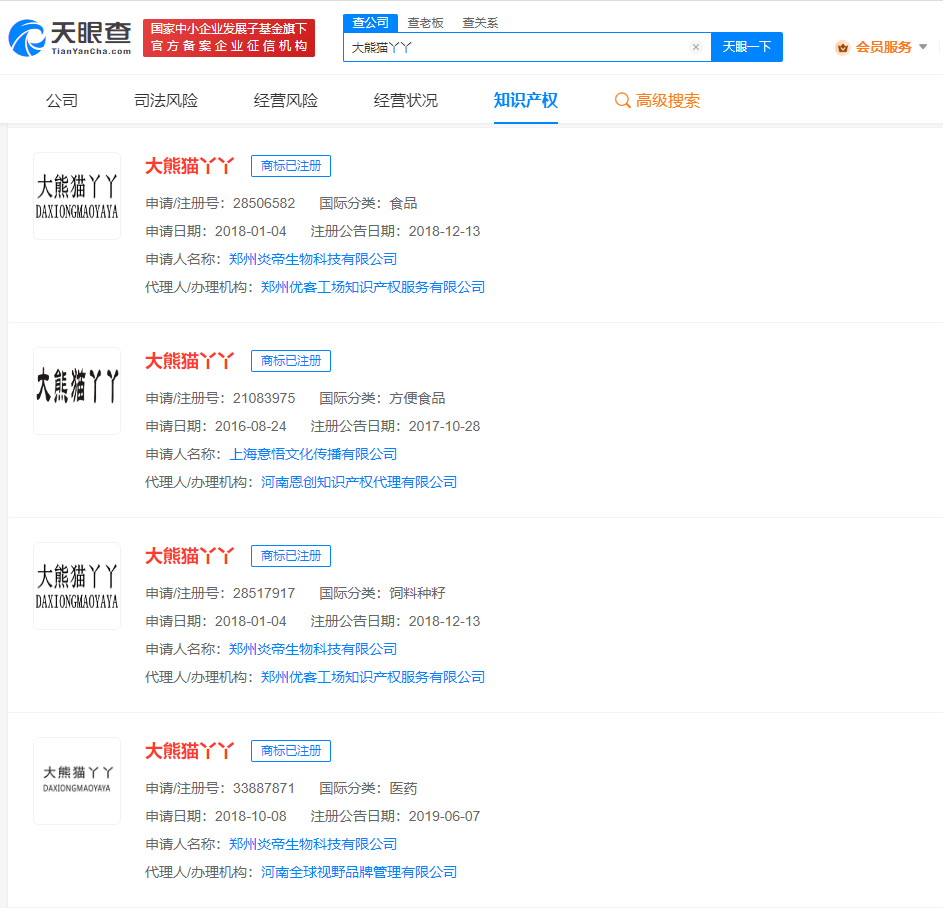The width and height of the screenshot is (943, 908).
Task: Open the trademark image for registration 21083975
Action: pyautogui.click(x=77, y=391)
